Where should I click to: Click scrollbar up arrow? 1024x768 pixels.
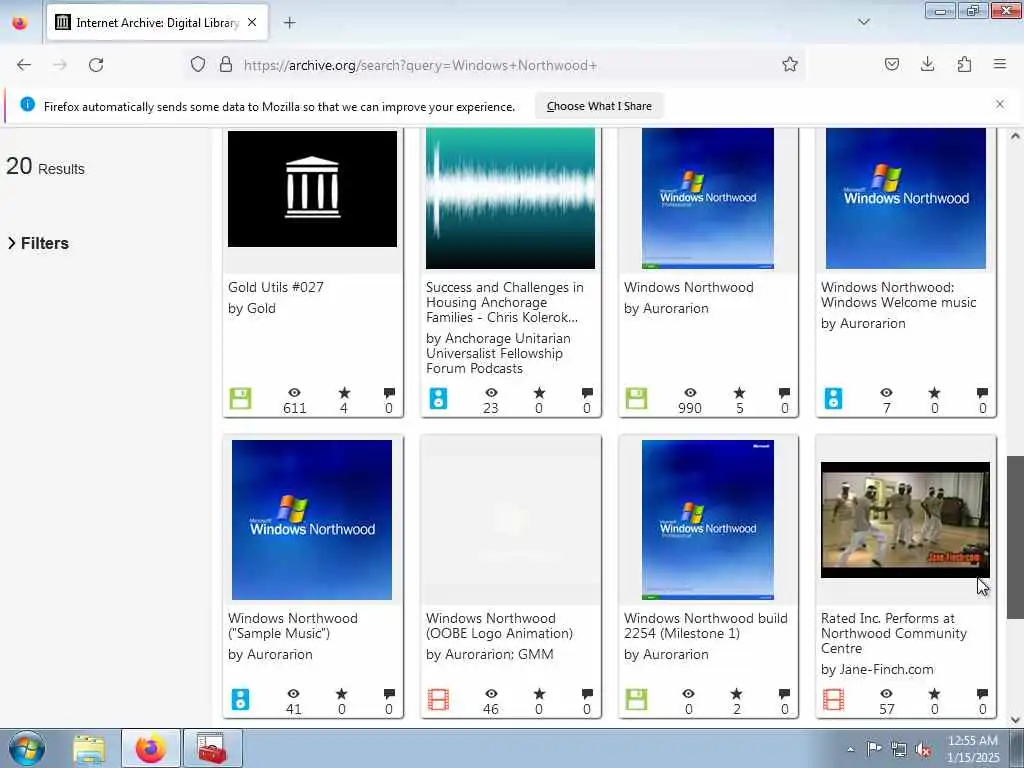click(1015, 136)
